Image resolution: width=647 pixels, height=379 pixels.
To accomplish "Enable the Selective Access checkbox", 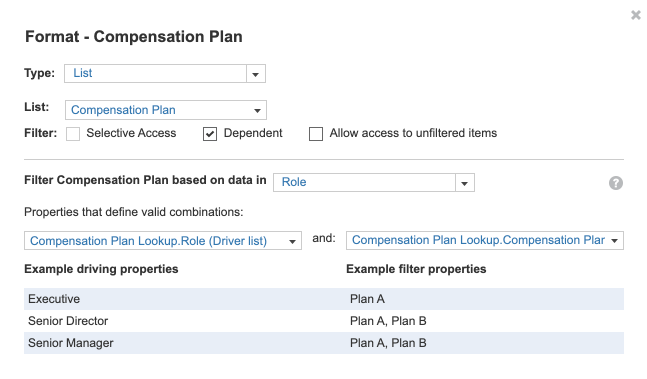I will pyautogui.click(x=73, y=134).
